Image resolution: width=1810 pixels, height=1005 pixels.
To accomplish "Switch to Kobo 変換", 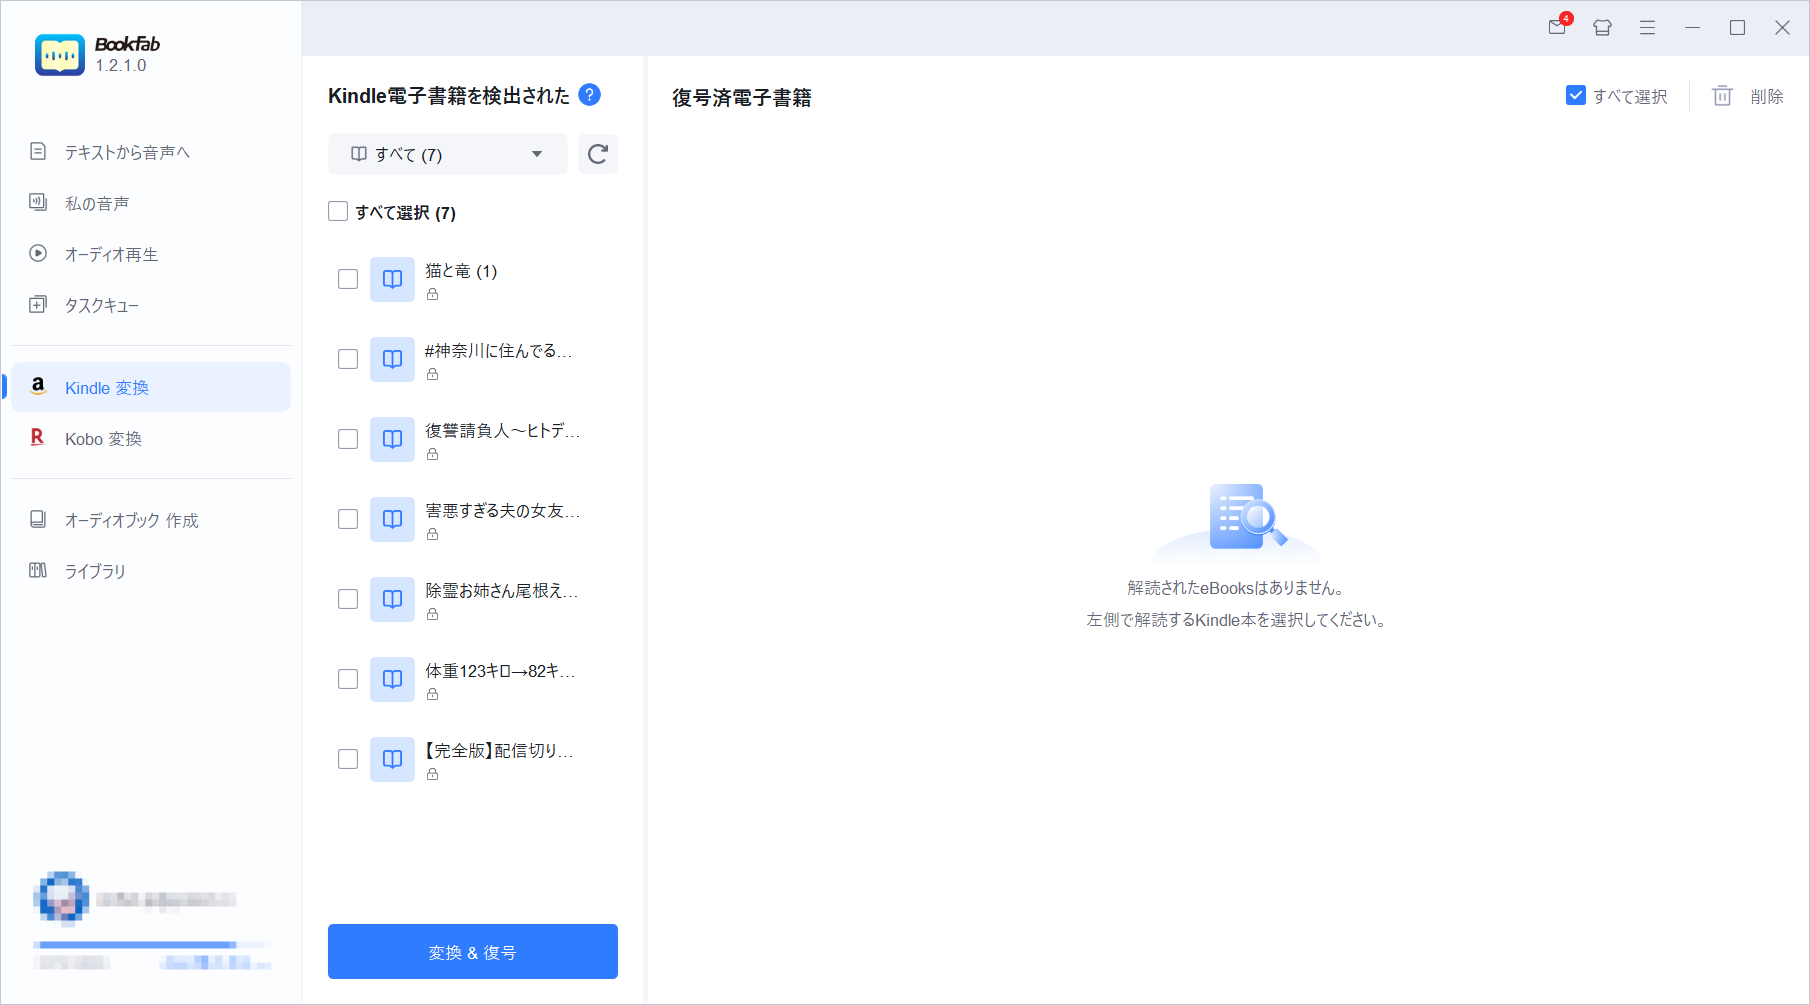I will [103, 438].
